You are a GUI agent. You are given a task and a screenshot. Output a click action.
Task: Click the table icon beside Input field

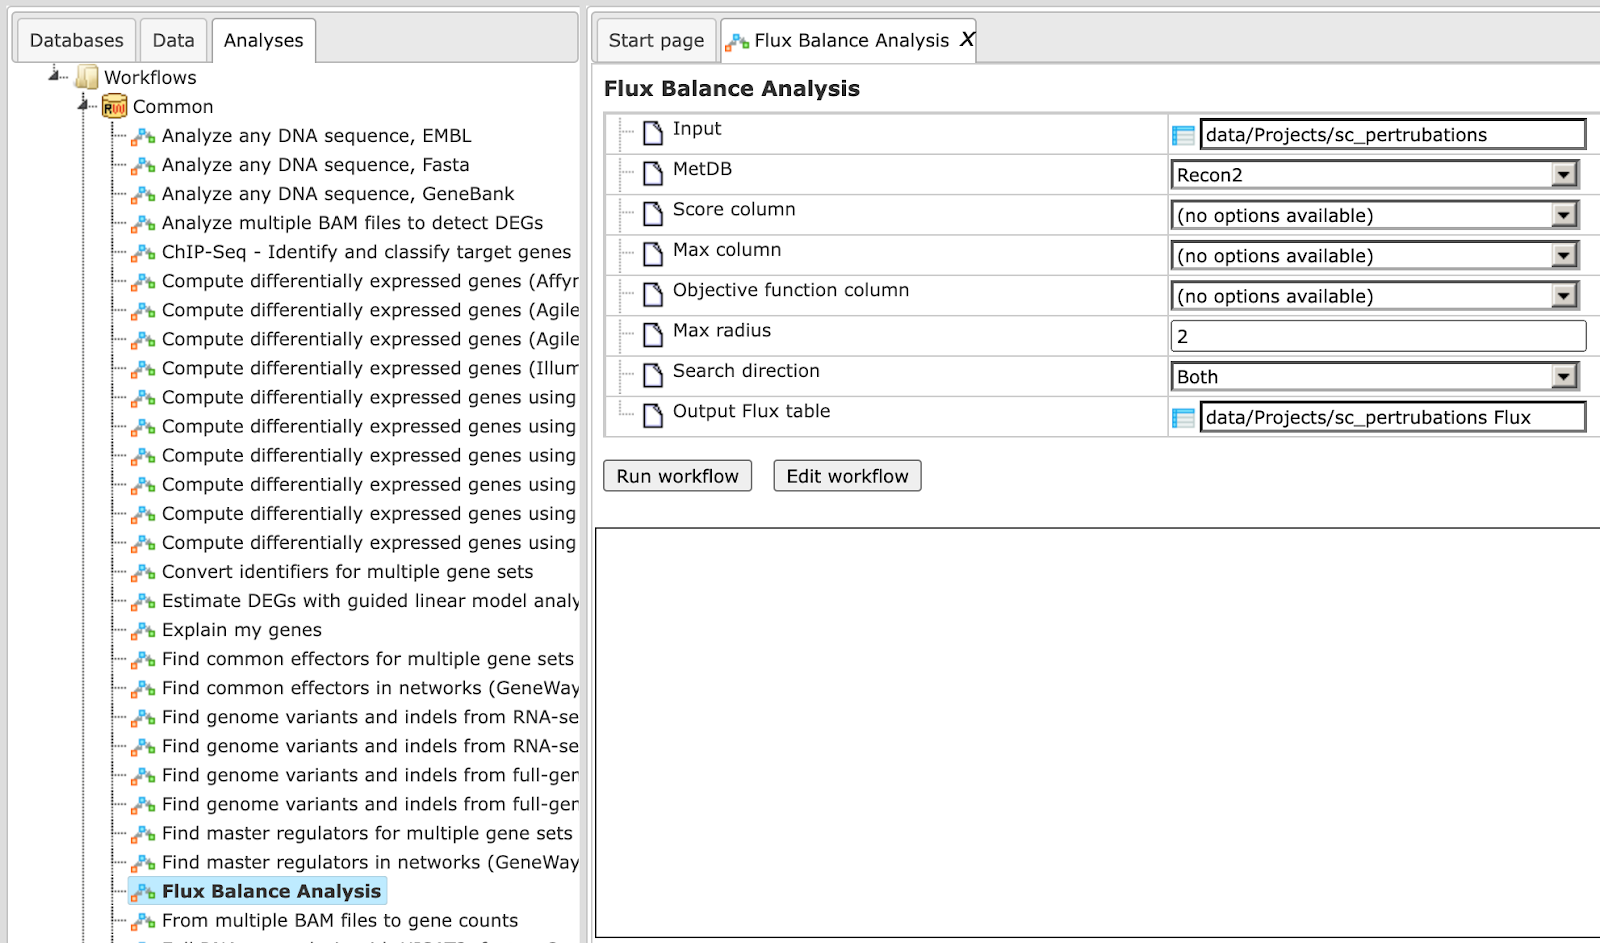pos(1183,135)
